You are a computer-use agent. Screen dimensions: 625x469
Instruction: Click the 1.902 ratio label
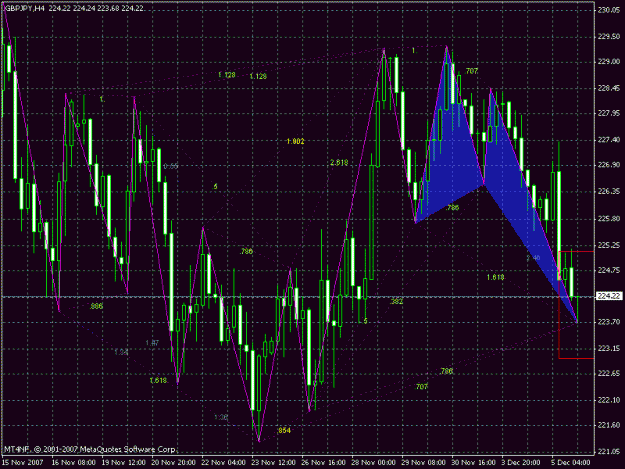pos(295,141)
